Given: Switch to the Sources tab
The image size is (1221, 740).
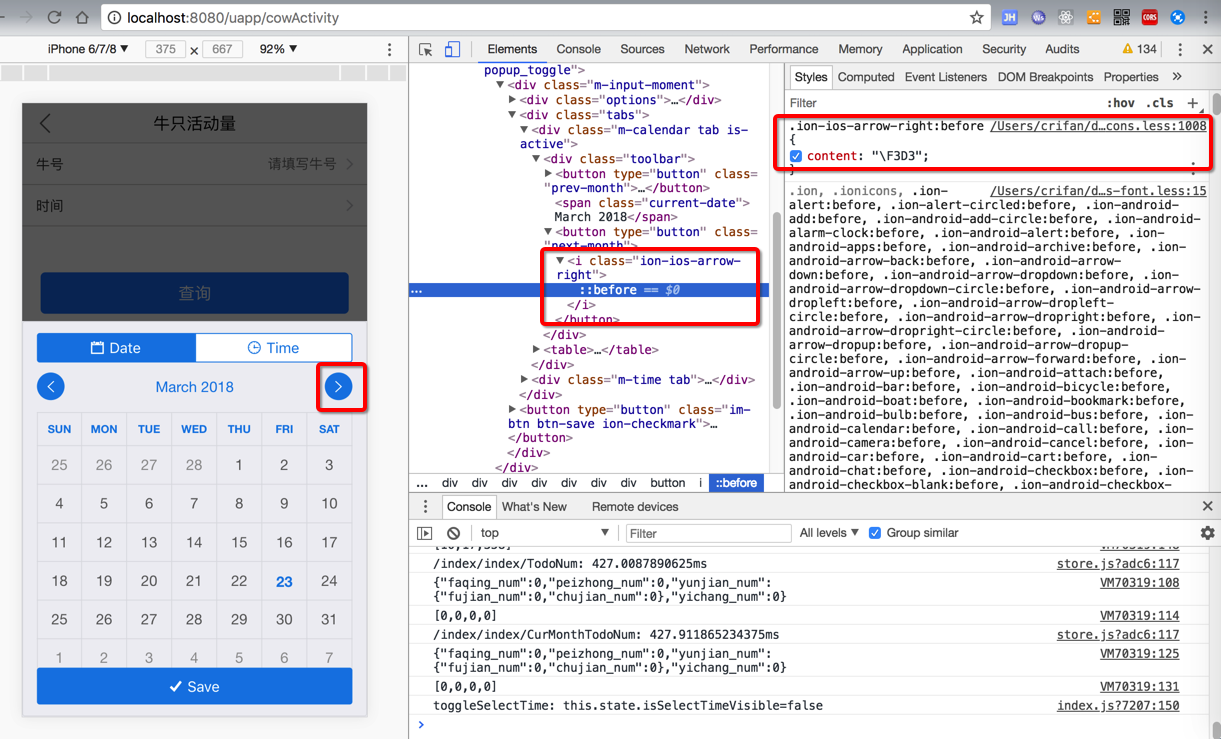Looking at the screenshot, I should 642,49.
